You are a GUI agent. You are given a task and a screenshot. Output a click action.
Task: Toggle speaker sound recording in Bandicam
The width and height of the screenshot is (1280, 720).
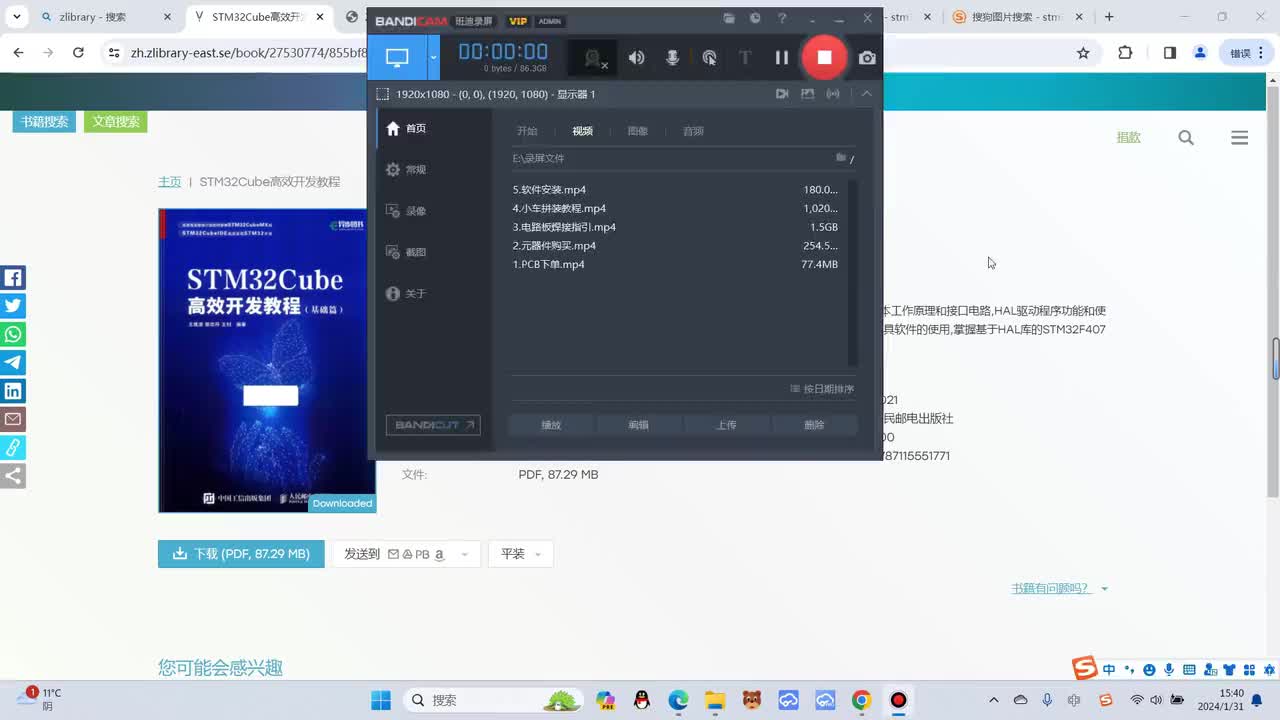pos(637,58)
